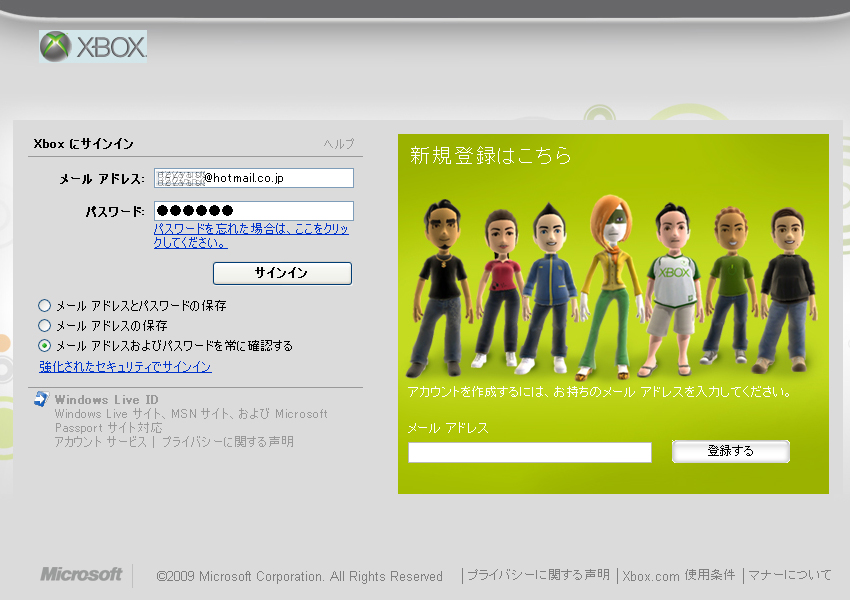Click the Windows Live ID heading text
This screenshot has width=850, height=600.
(106, 400)
